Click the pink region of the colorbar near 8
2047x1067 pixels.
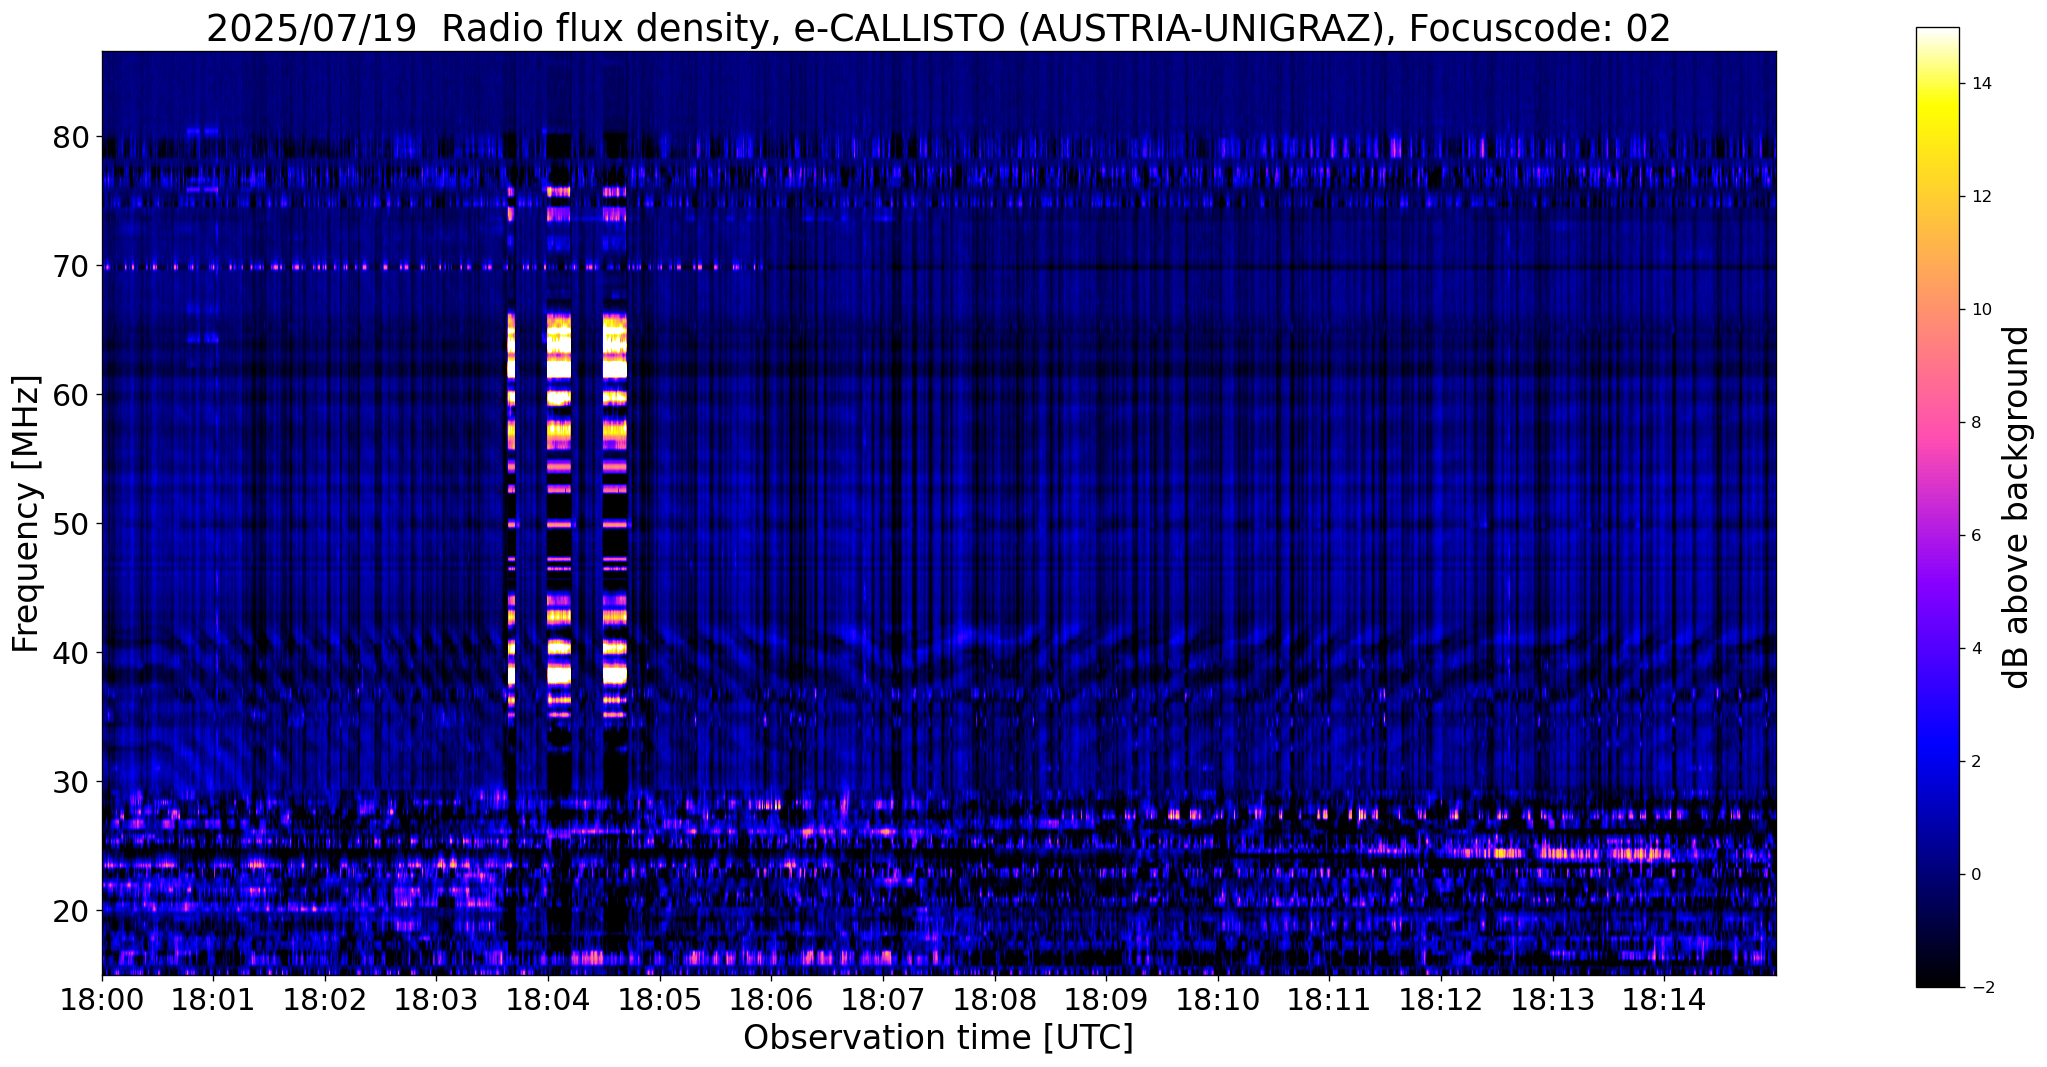click(x=1937, y=423)
